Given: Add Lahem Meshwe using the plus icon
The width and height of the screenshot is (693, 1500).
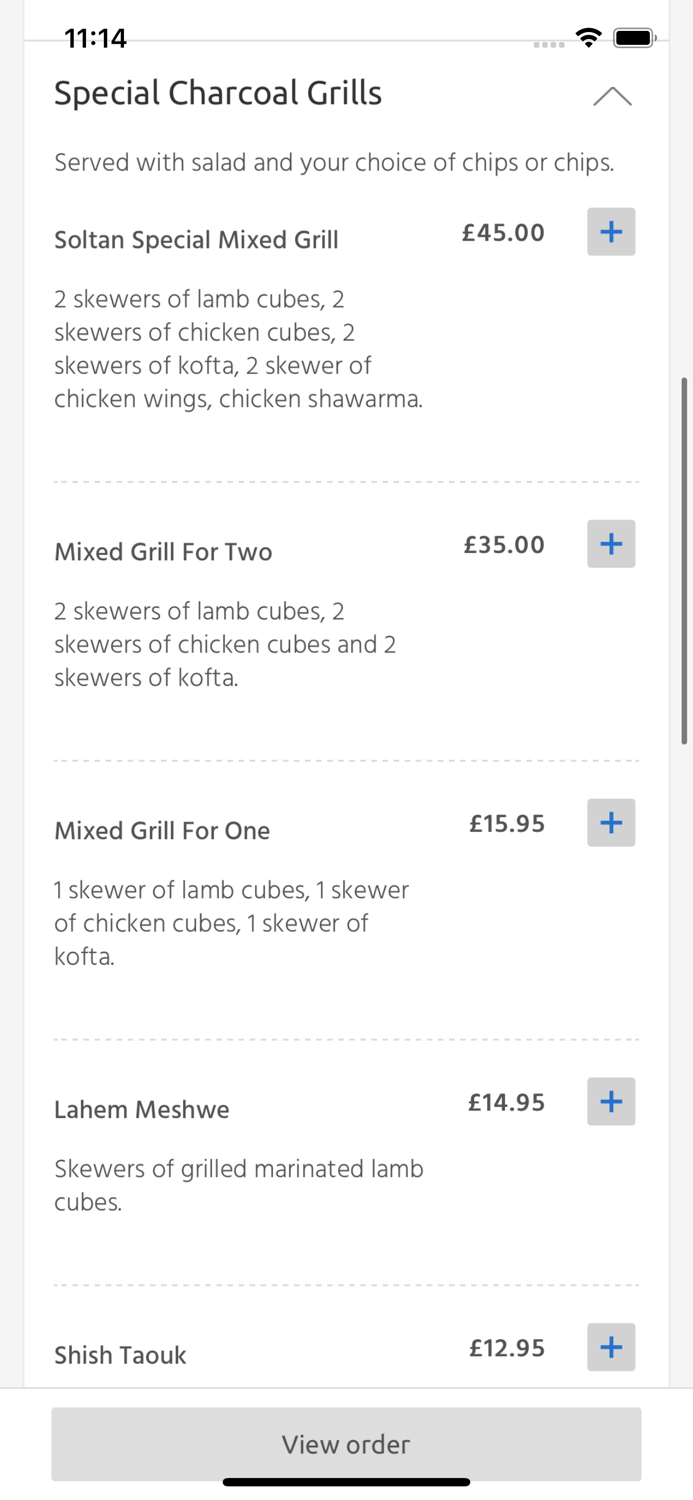Looking at the screenshot, I should tap(611, 1102).
